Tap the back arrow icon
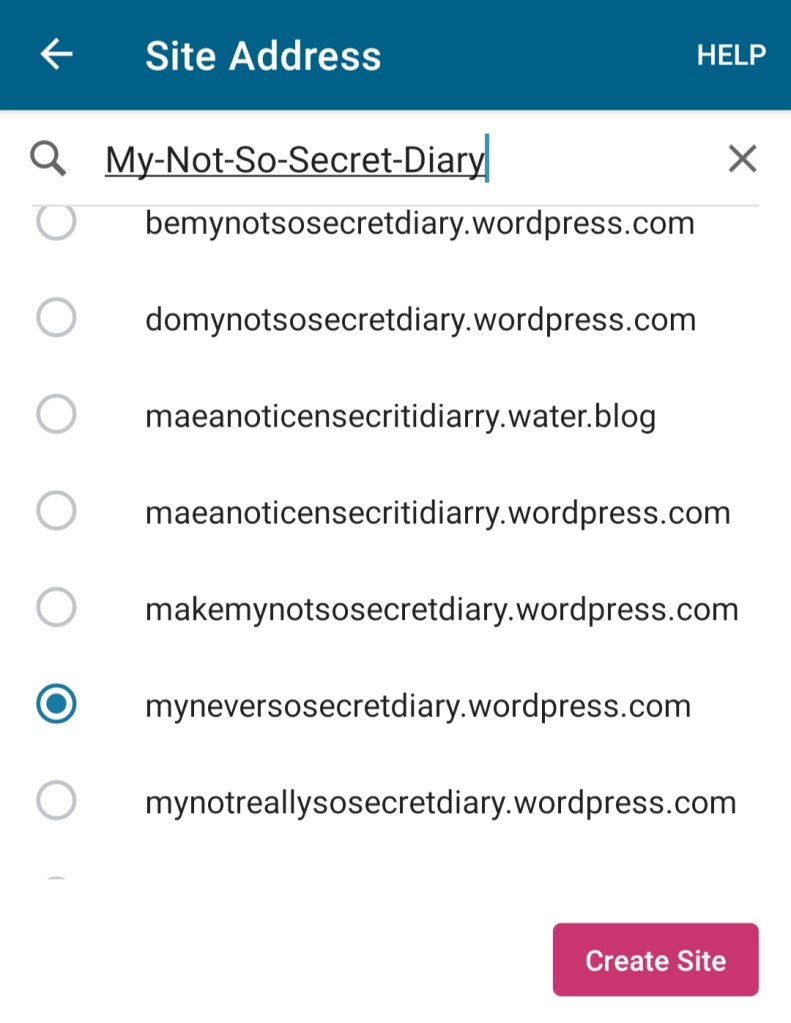 [x=57, y=55]
